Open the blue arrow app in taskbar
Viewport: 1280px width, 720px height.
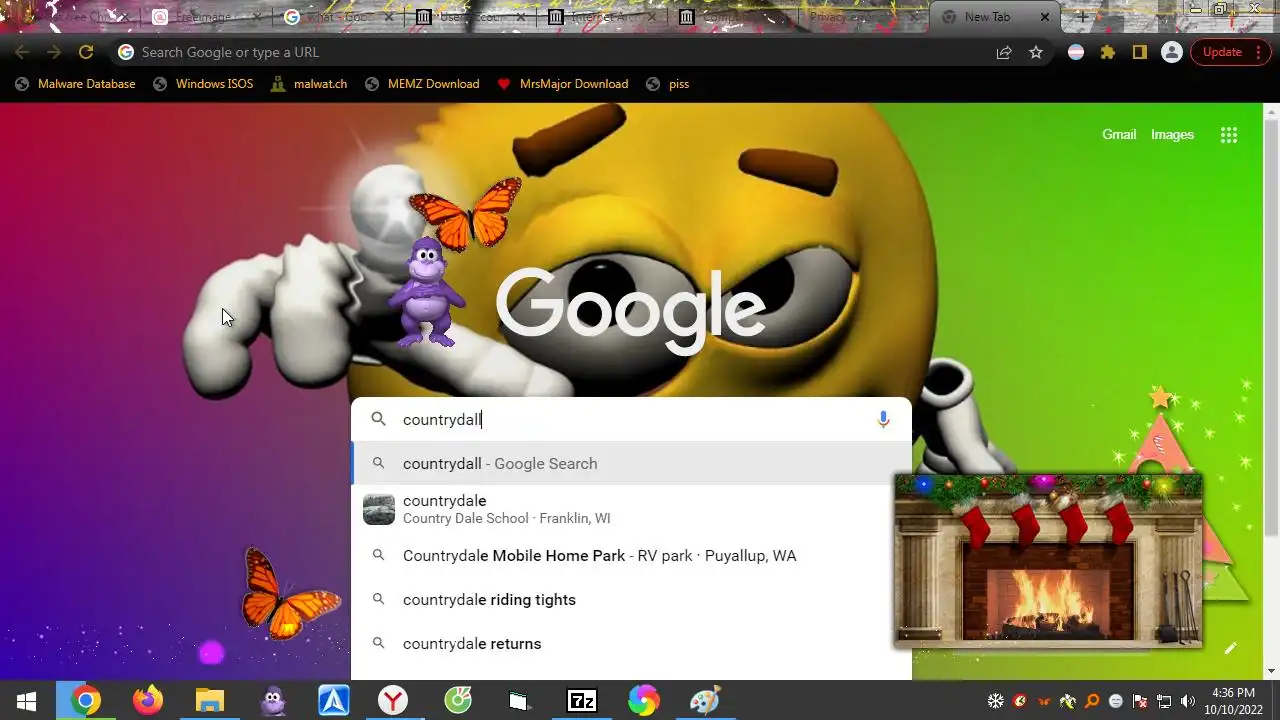(333, 701)
